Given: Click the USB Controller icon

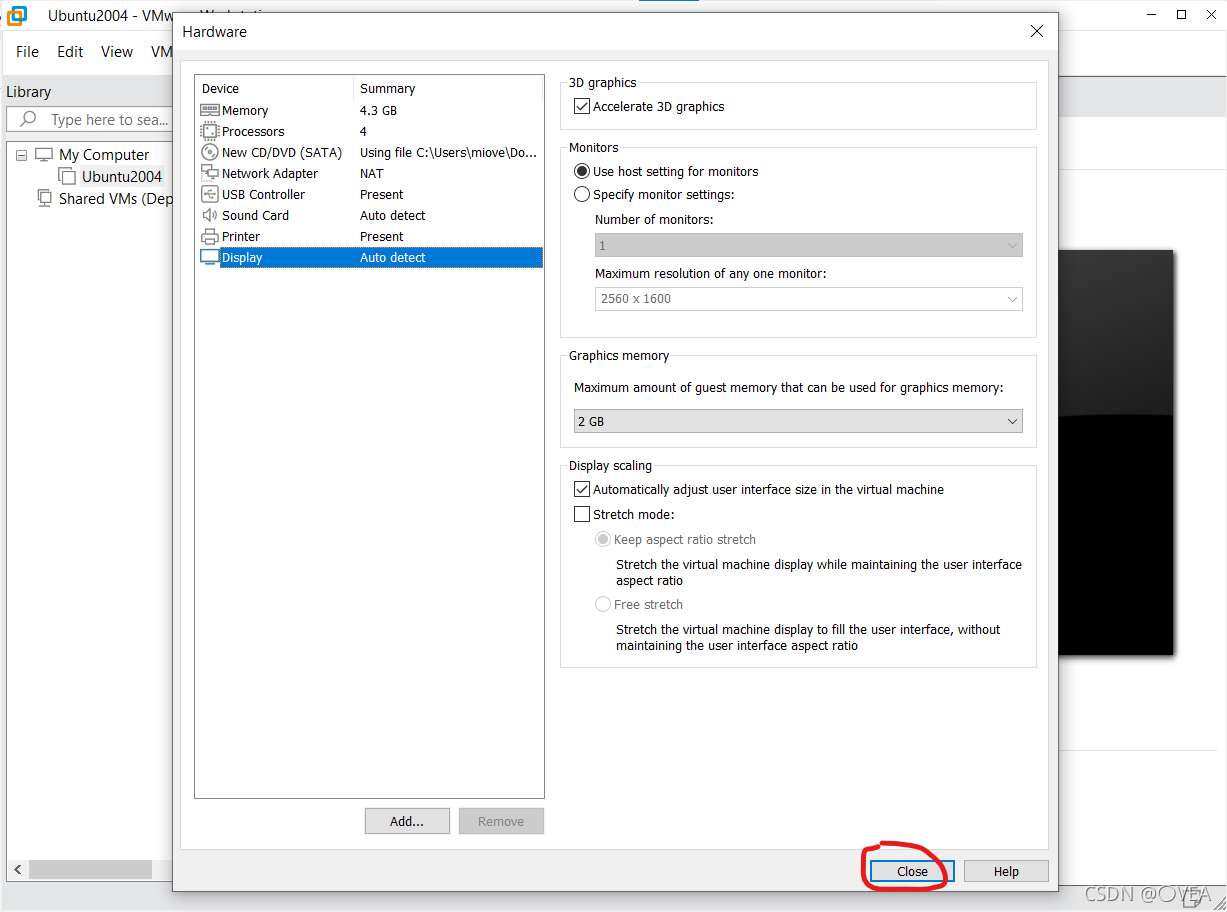Looking at the screenshot, I should pos(209,194).
